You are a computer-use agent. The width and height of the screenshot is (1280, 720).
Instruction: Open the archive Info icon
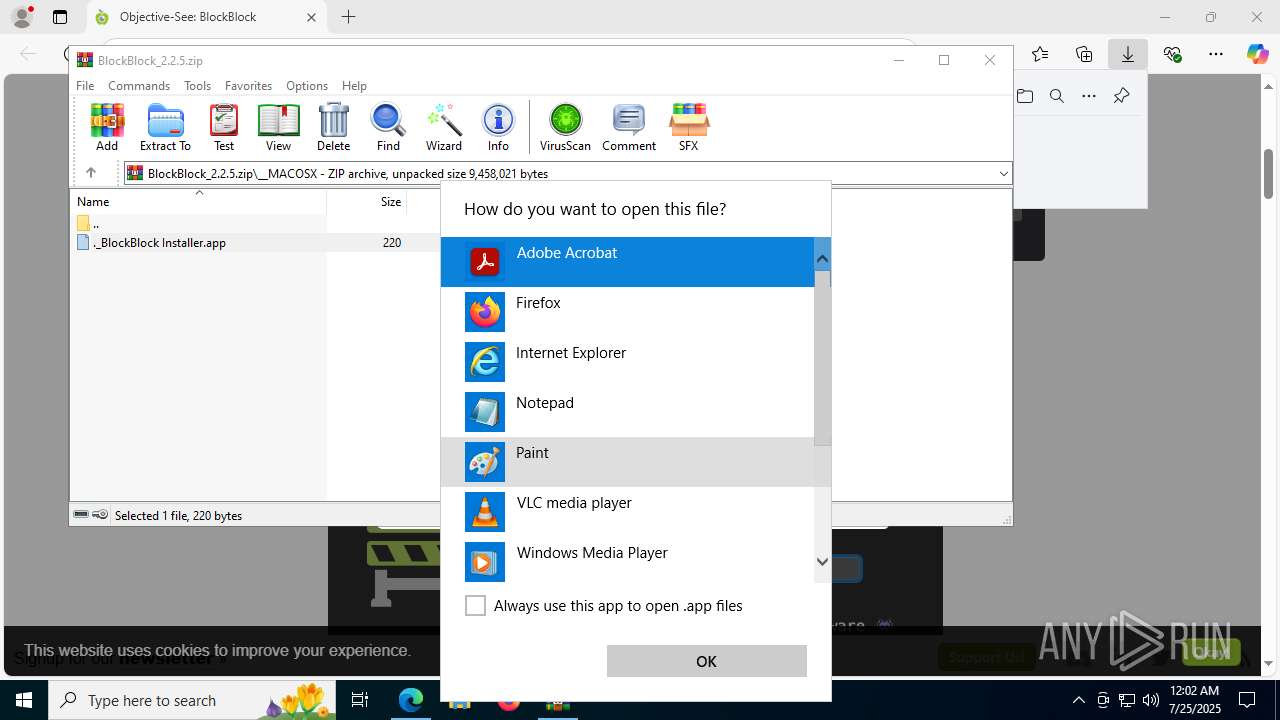click(498, 127)
